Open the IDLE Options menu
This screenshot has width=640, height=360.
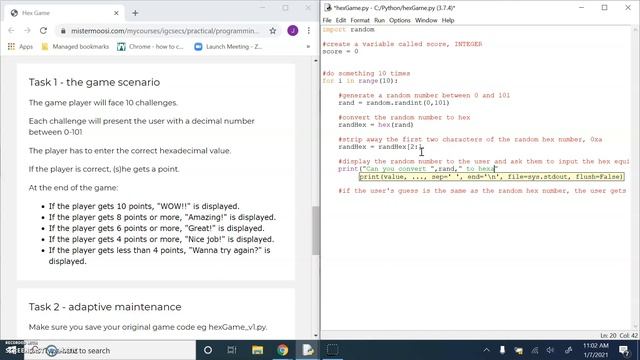400,20
